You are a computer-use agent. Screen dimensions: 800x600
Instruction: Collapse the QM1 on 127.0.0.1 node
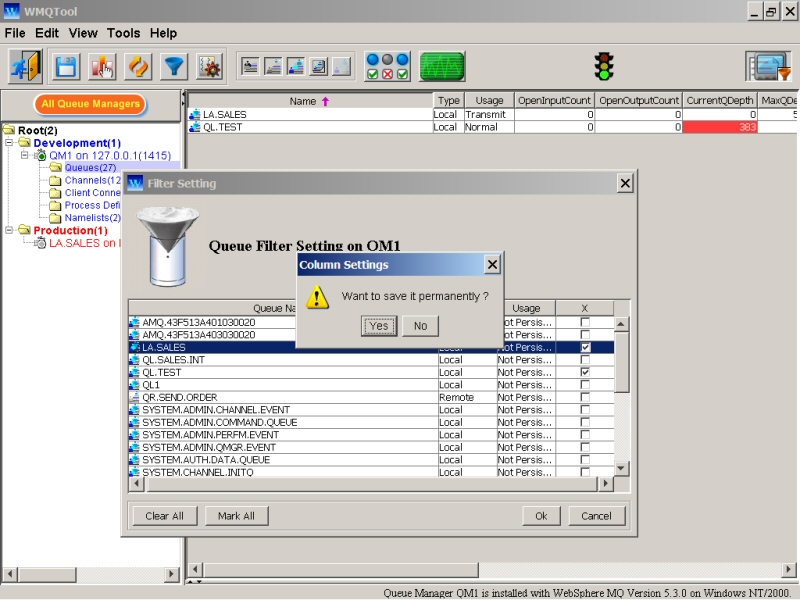pyautogui.click(x=24, y=155)
